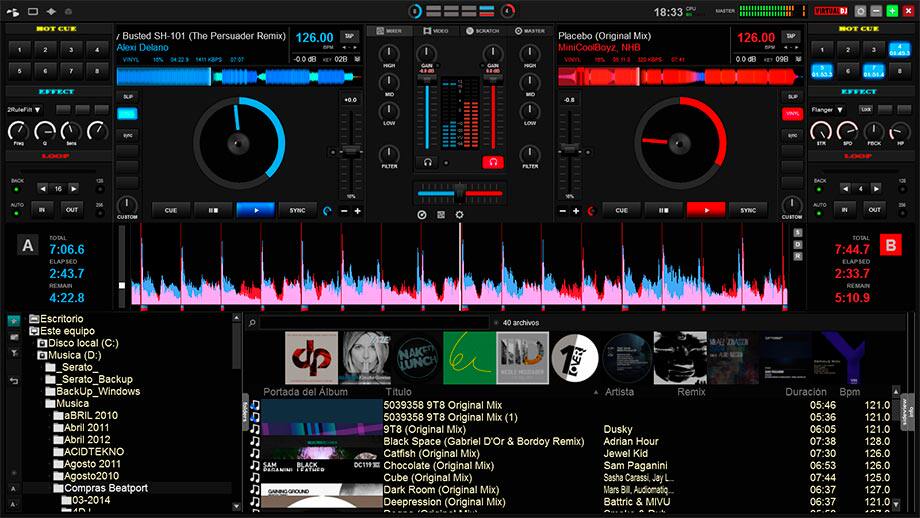Click the search magnifier icon in browser
This screenshot has width=920, height=518.
252,323
